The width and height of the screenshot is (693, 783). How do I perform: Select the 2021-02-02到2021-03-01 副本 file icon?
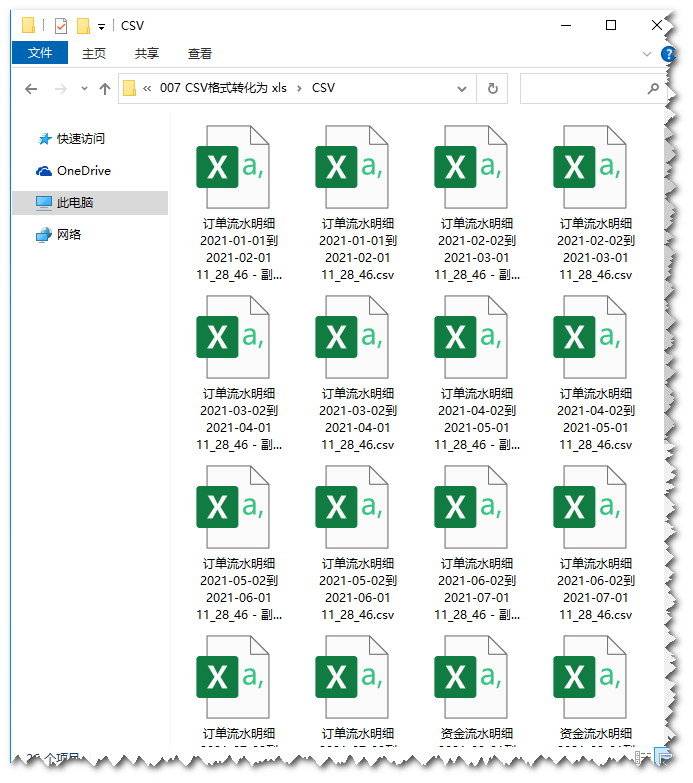(471, 167)
